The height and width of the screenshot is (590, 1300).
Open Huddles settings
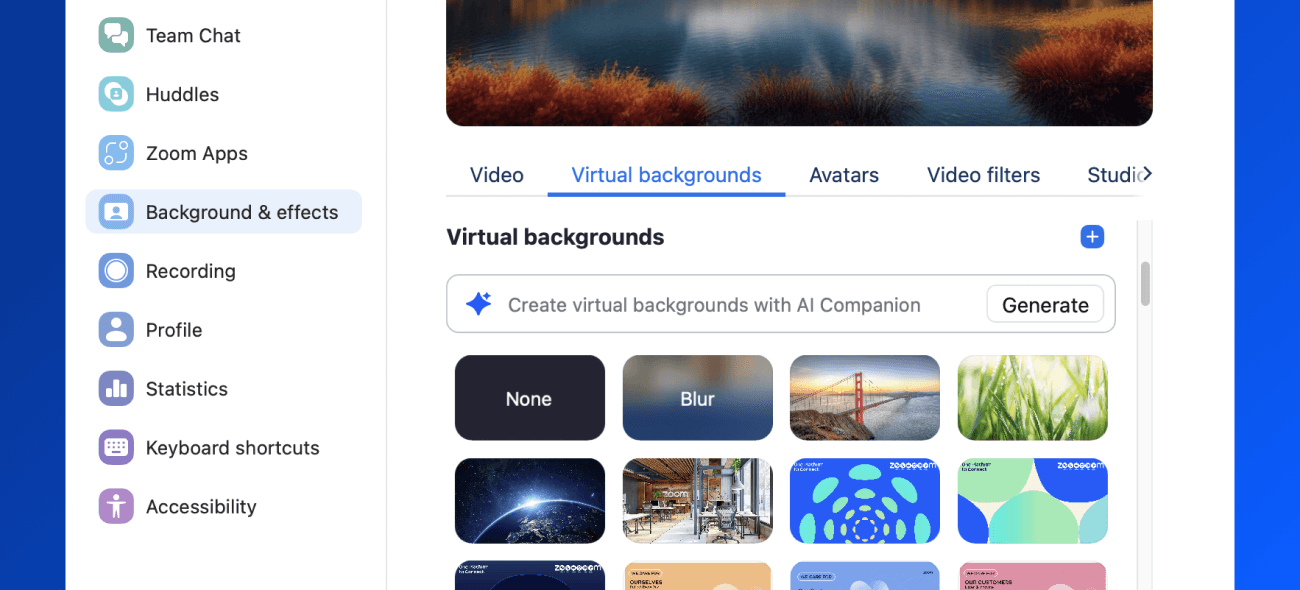(223, 94)
